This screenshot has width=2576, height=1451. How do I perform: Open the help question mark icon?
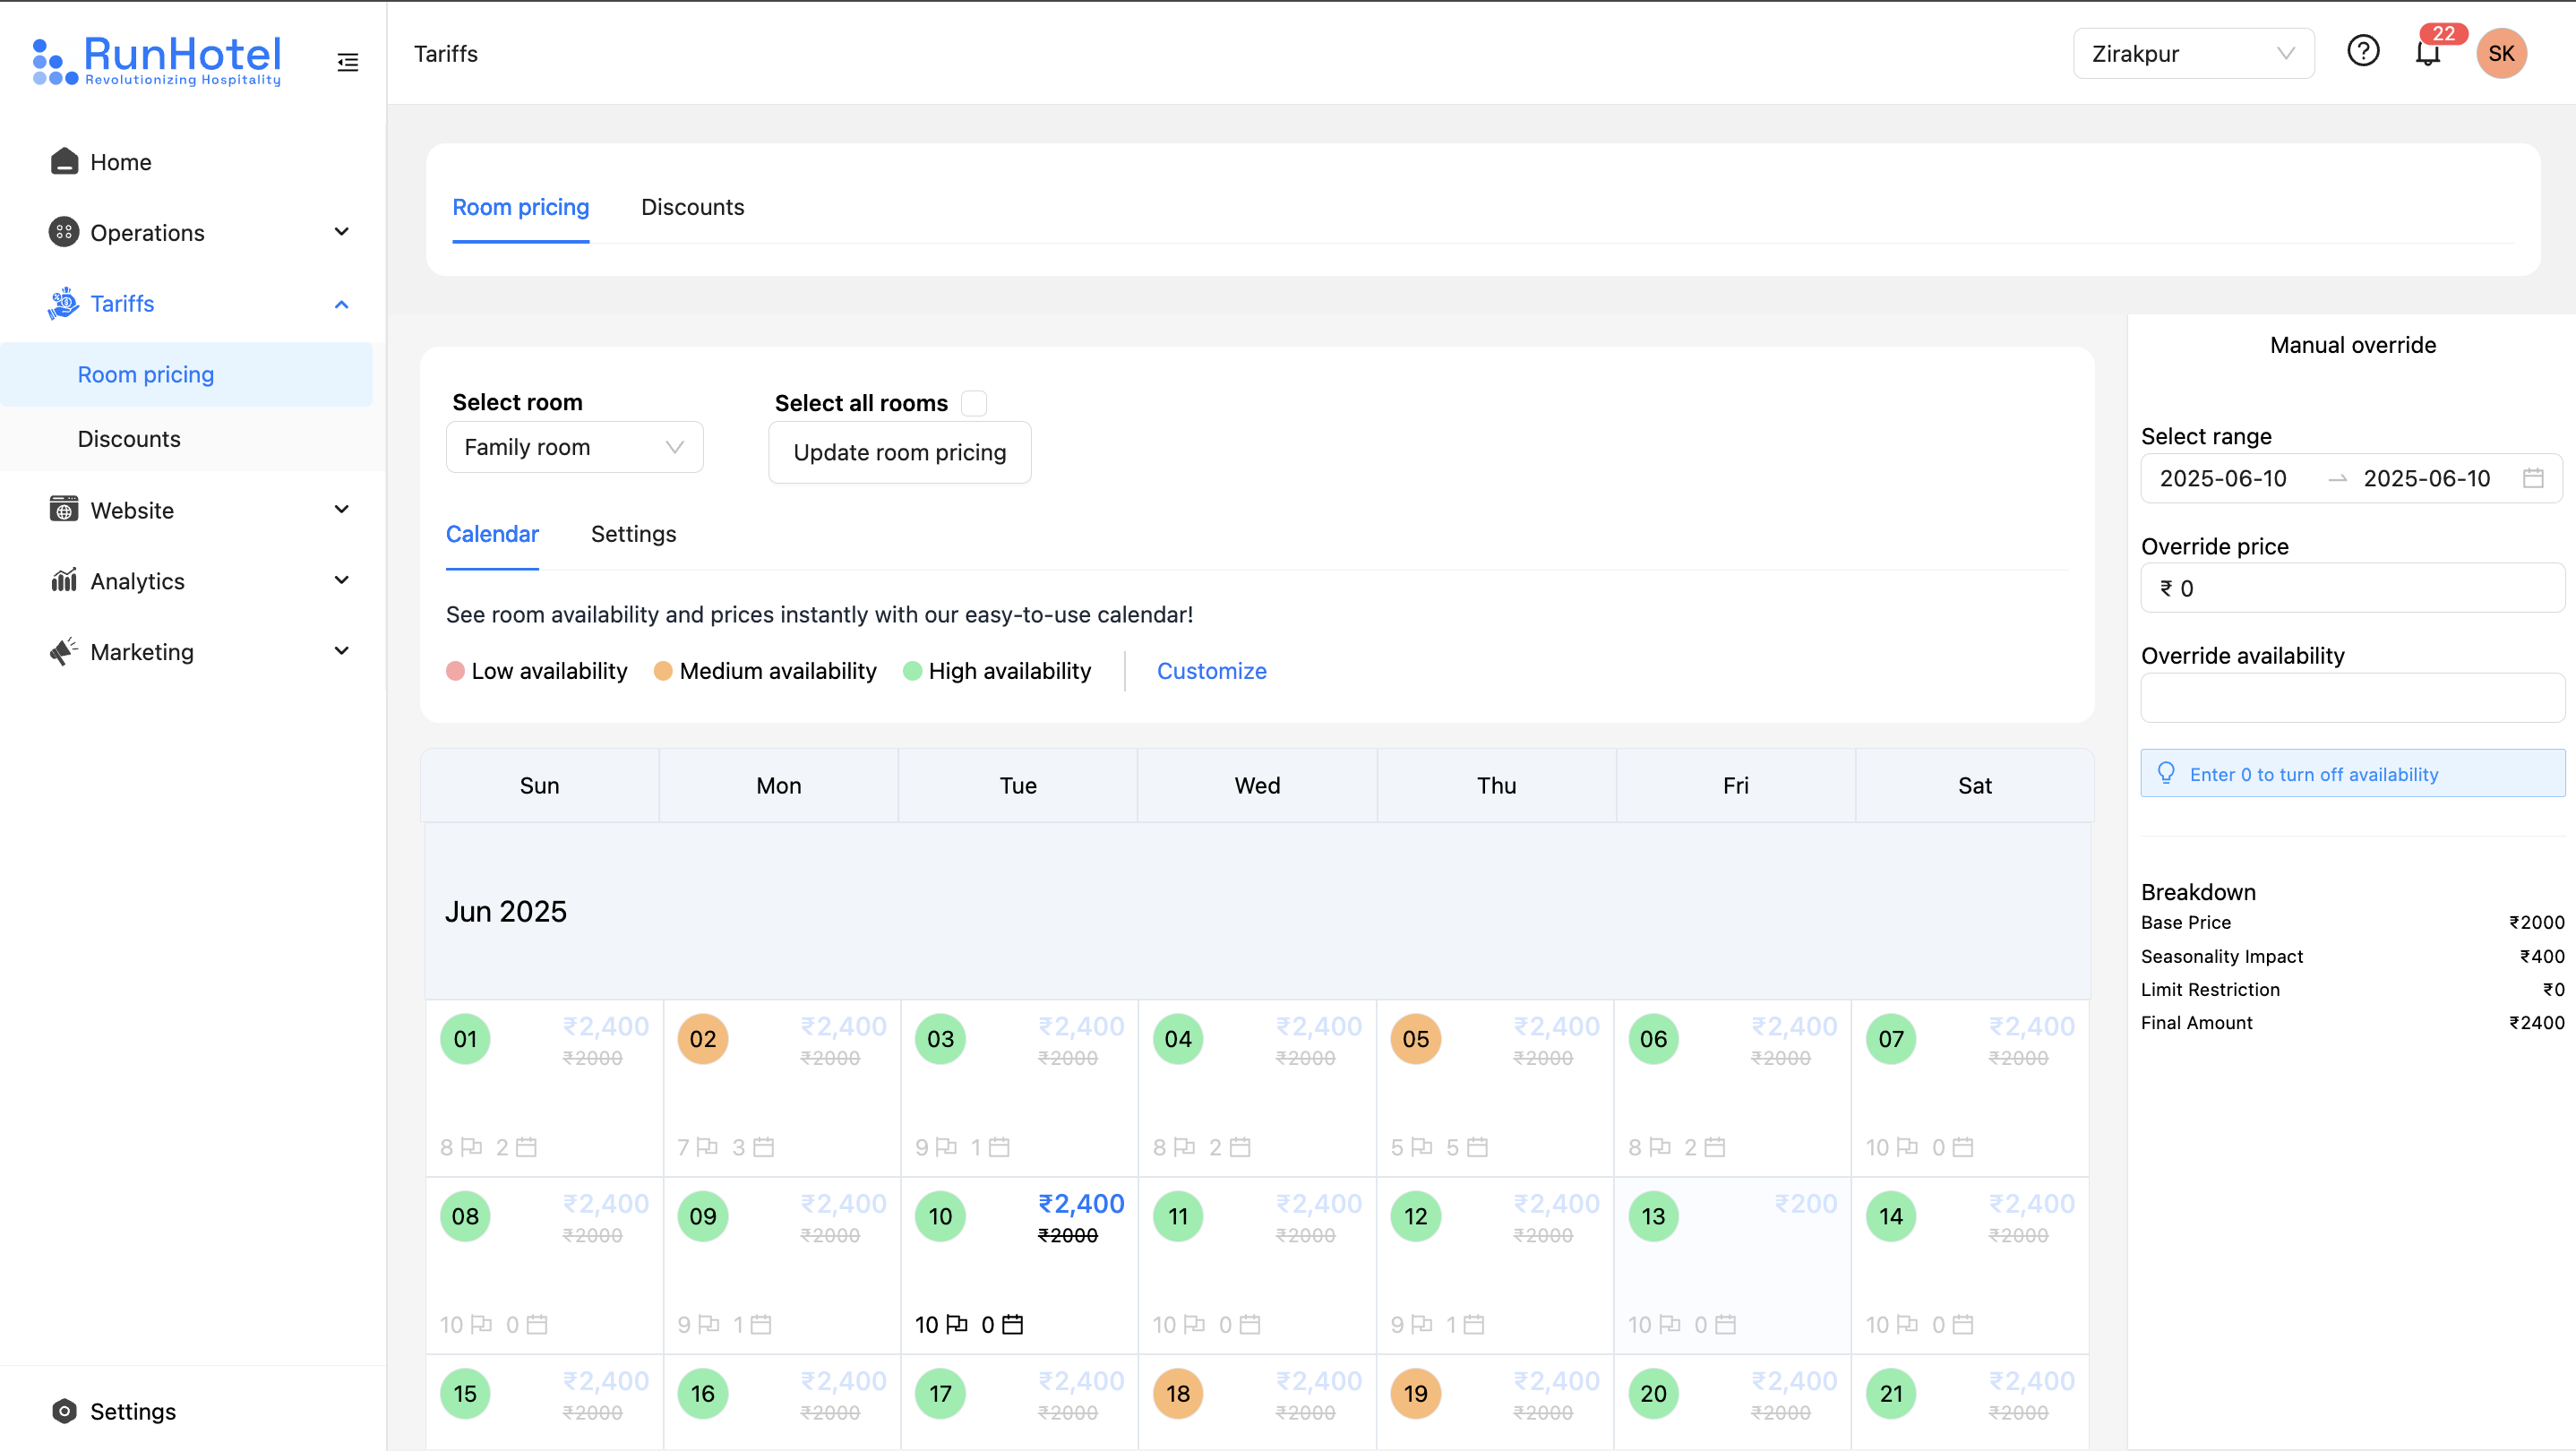point(2363,51)
